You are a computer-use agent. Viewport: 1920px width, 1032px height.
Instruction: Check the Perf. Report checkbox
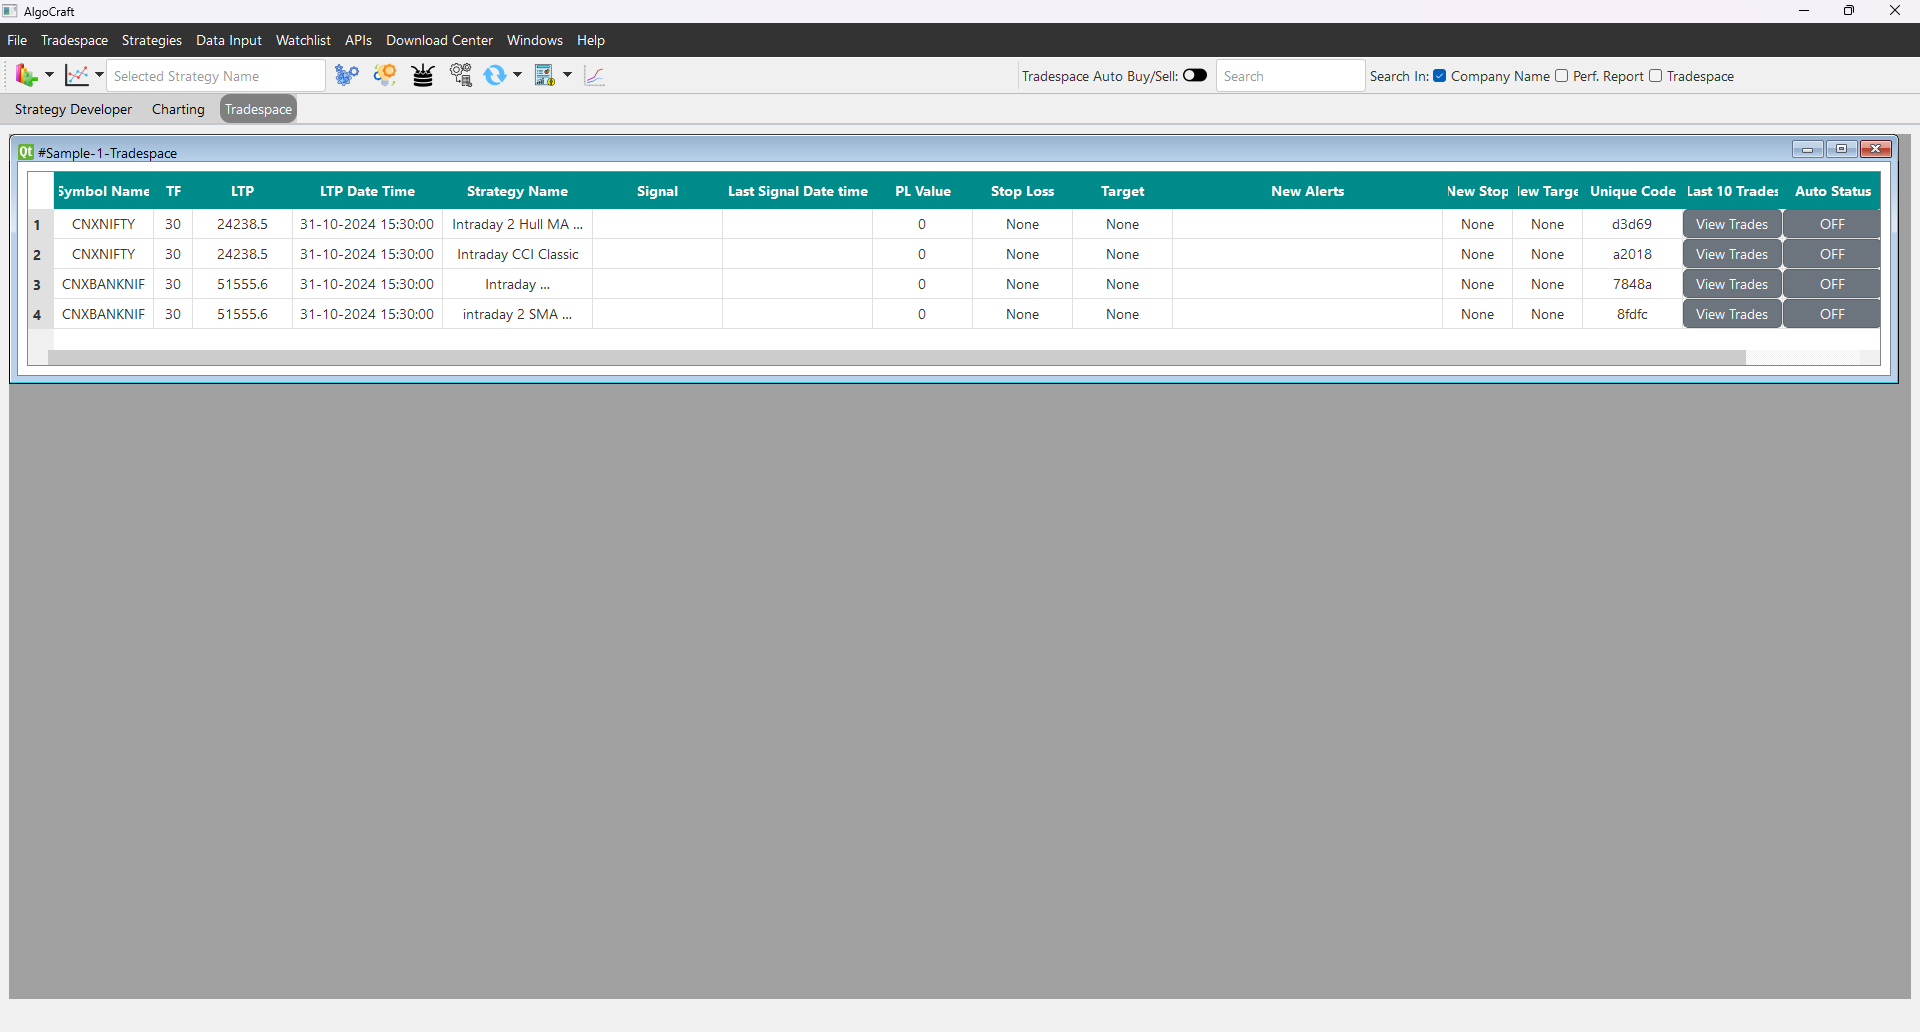(1562, 76)
